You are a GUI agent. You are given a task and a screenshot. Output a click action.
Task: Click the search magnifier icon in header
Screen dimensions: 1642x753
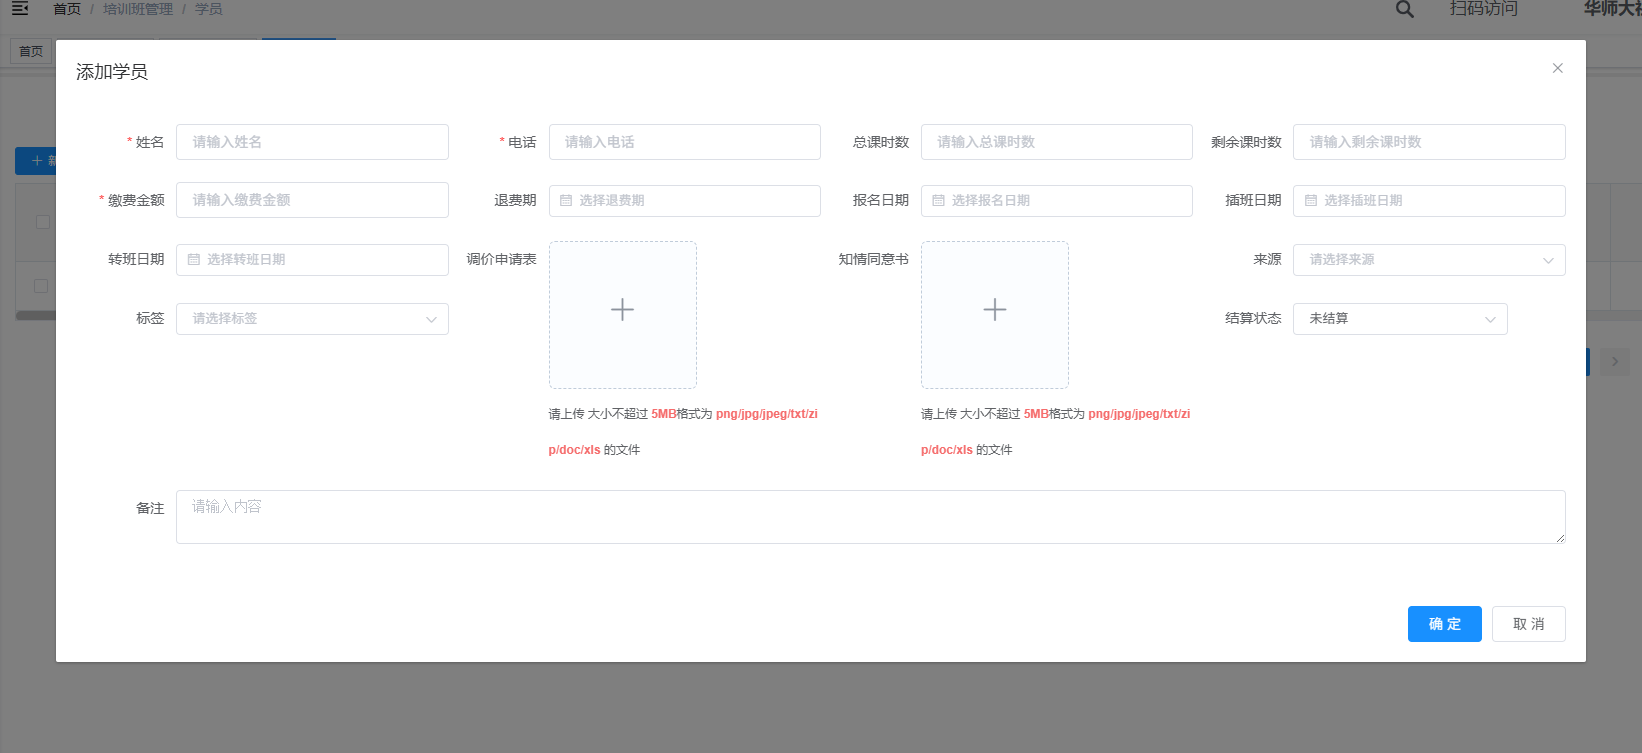pos(1405,9)
